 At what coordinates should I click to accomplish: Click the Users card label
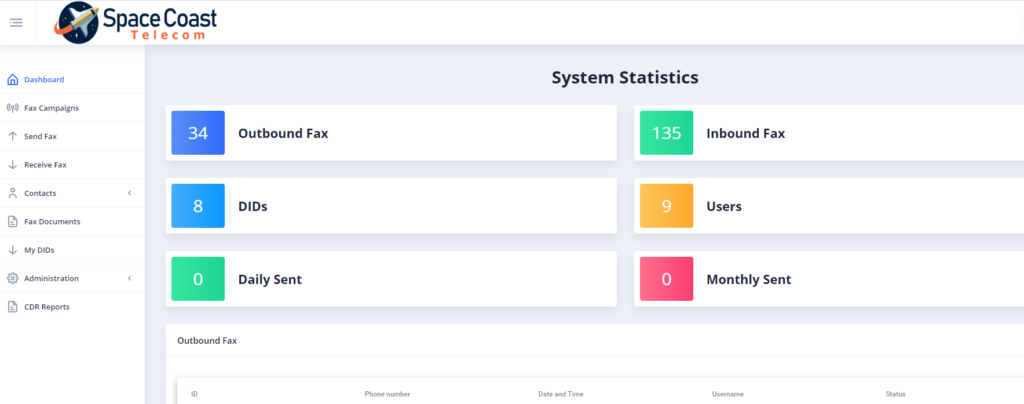(x=724, y=207)
